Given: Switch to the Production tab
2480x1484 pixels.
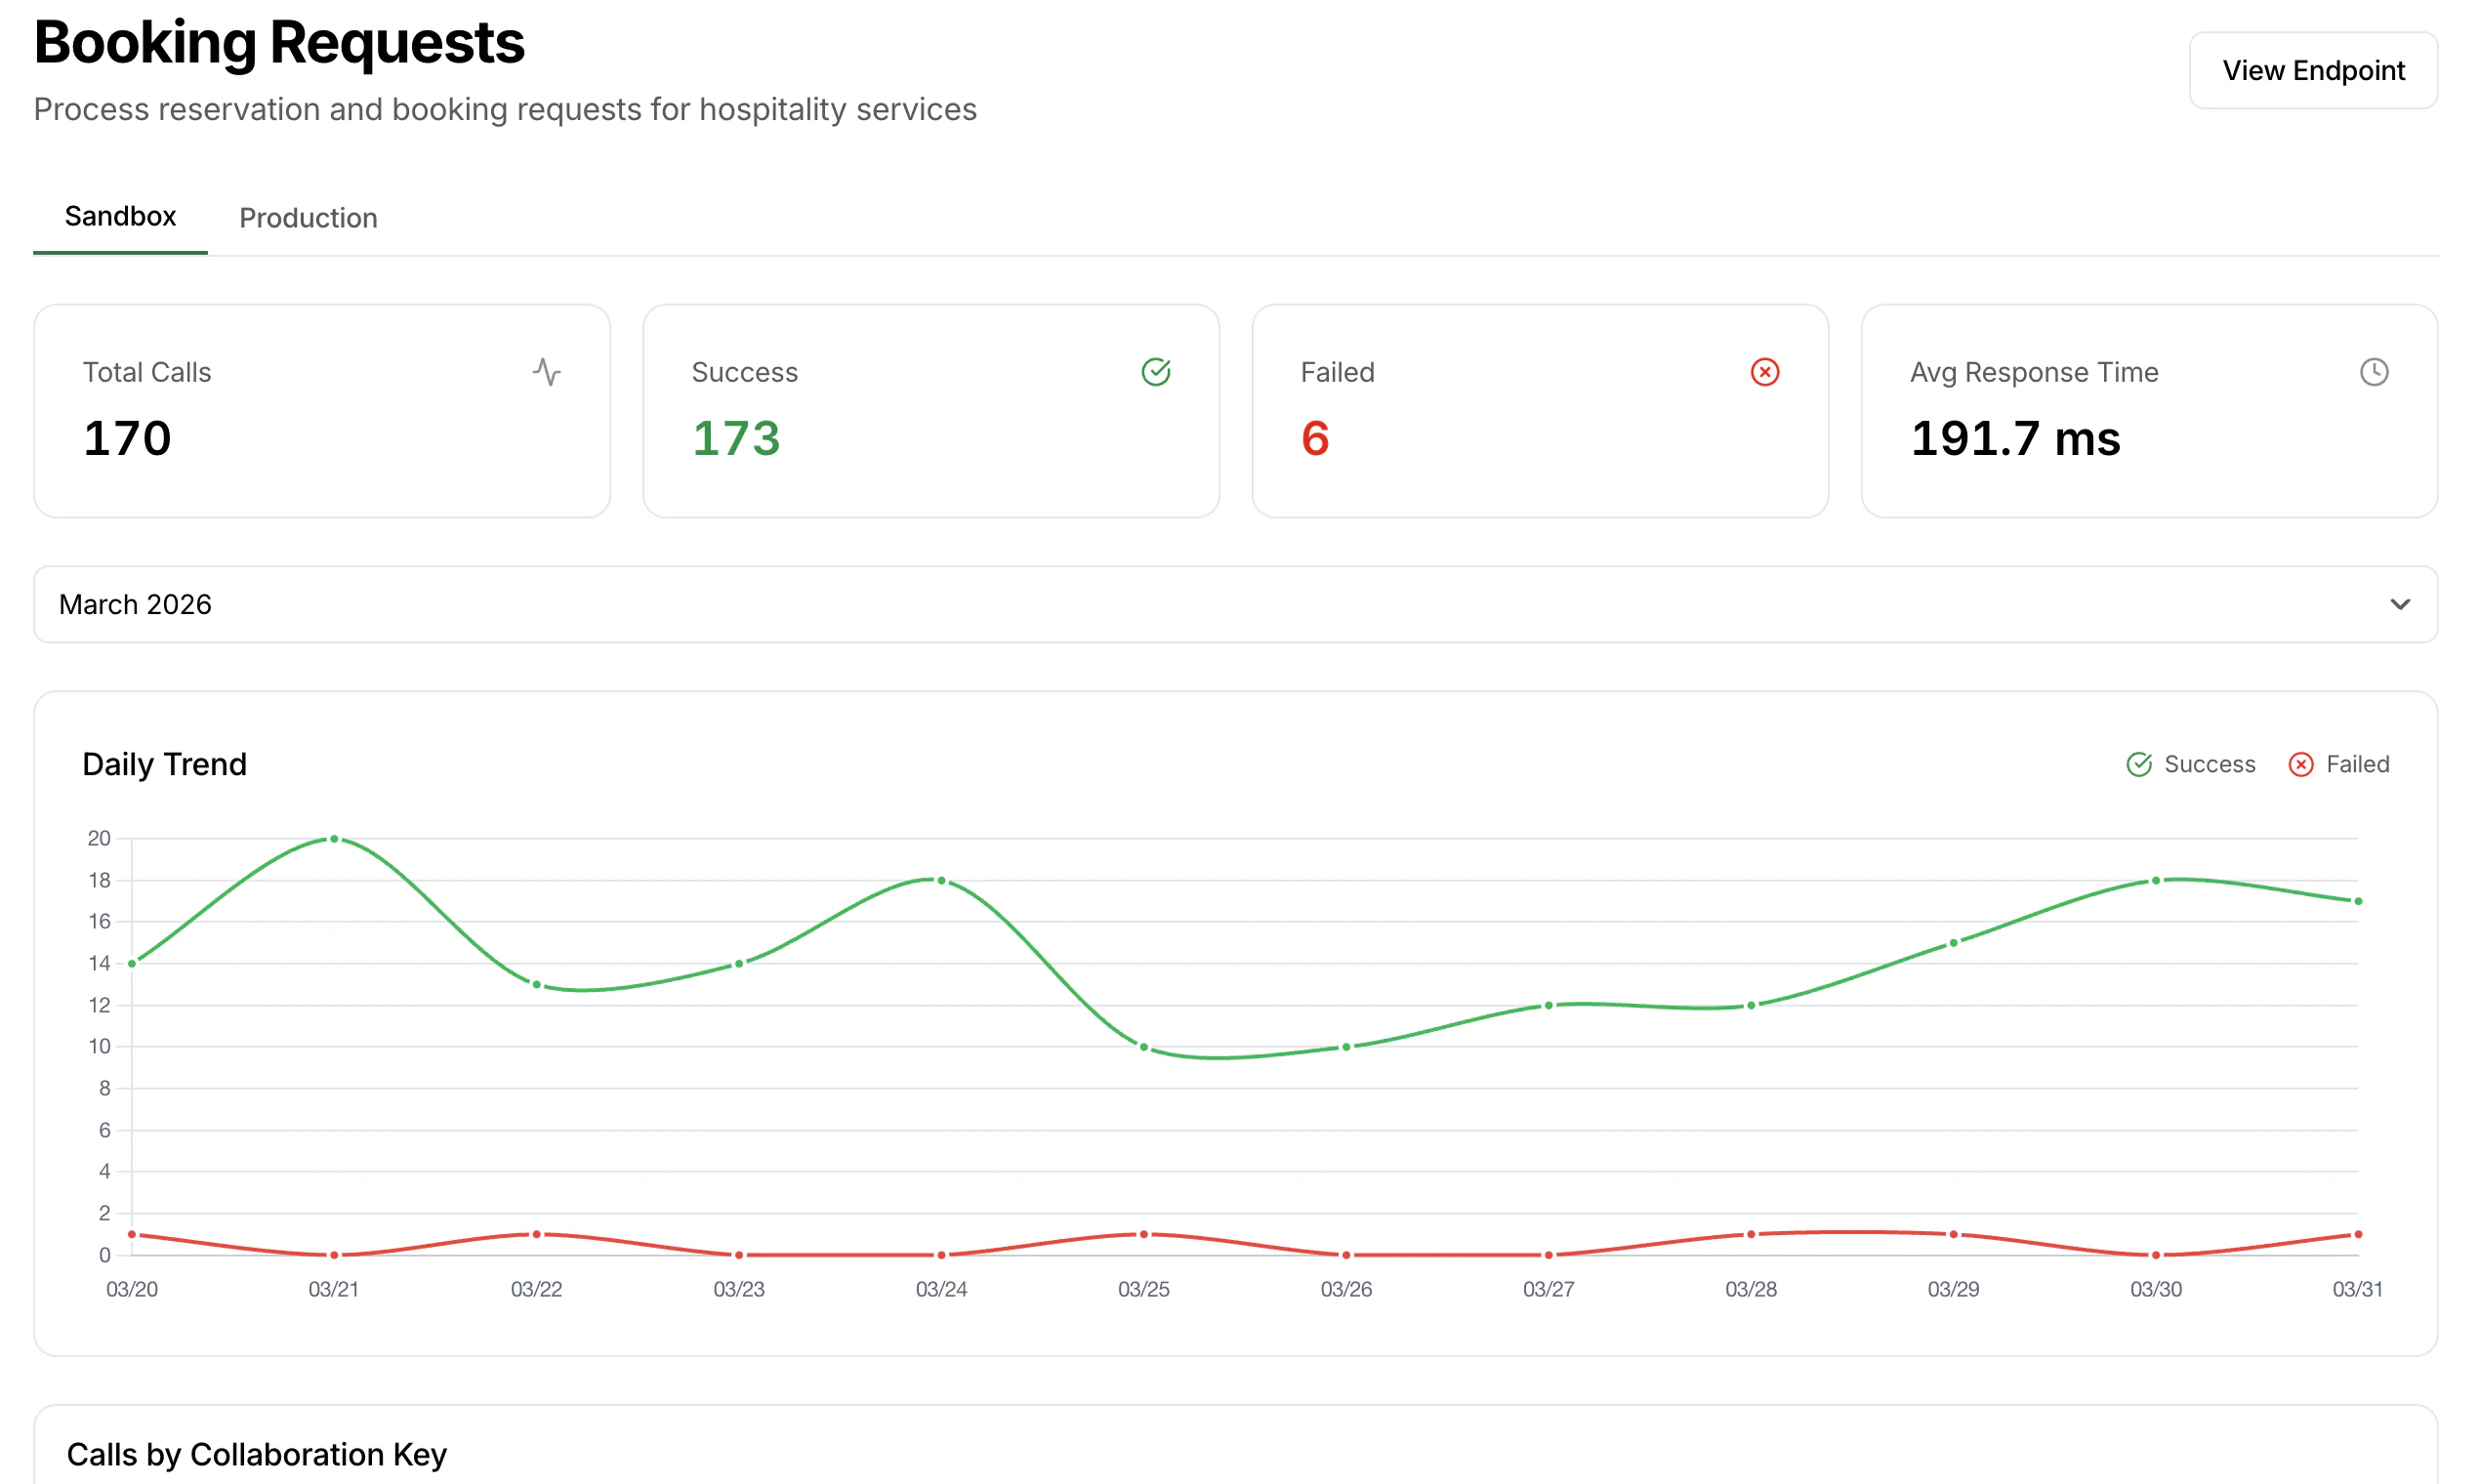Looking at the screenshot, I should tap(308, 218).
